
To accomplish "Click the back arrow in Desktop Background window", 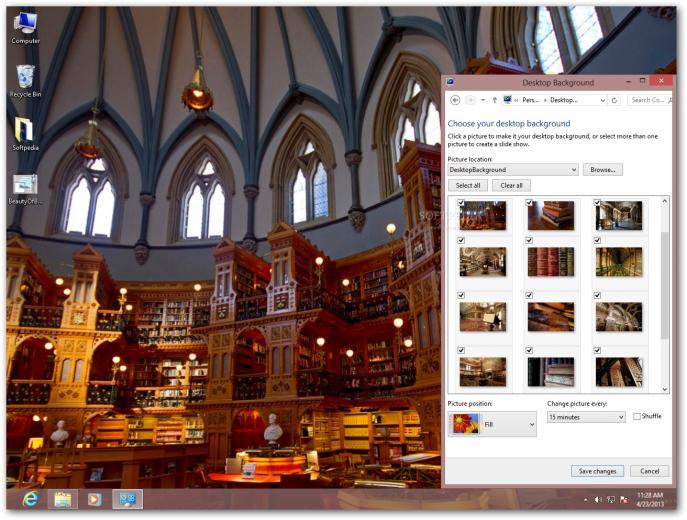I will click(x=455, y=100).
